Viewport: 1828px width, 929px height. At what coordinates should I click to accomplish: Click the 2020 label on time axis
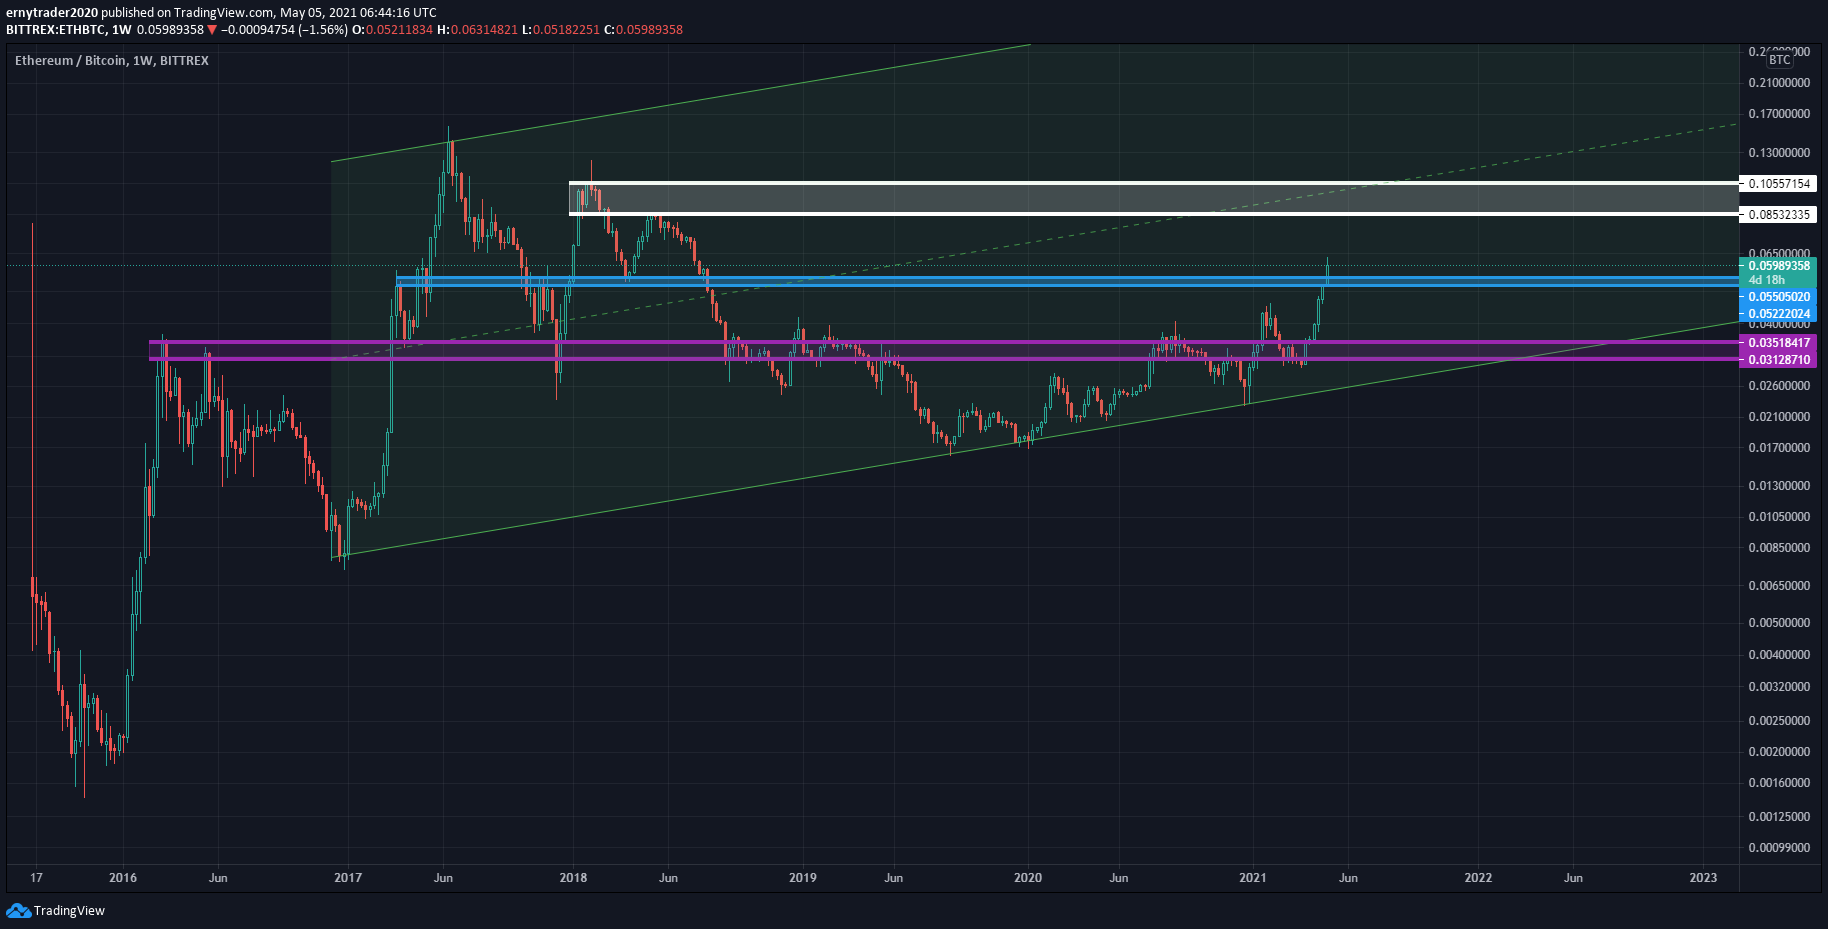1028,878
